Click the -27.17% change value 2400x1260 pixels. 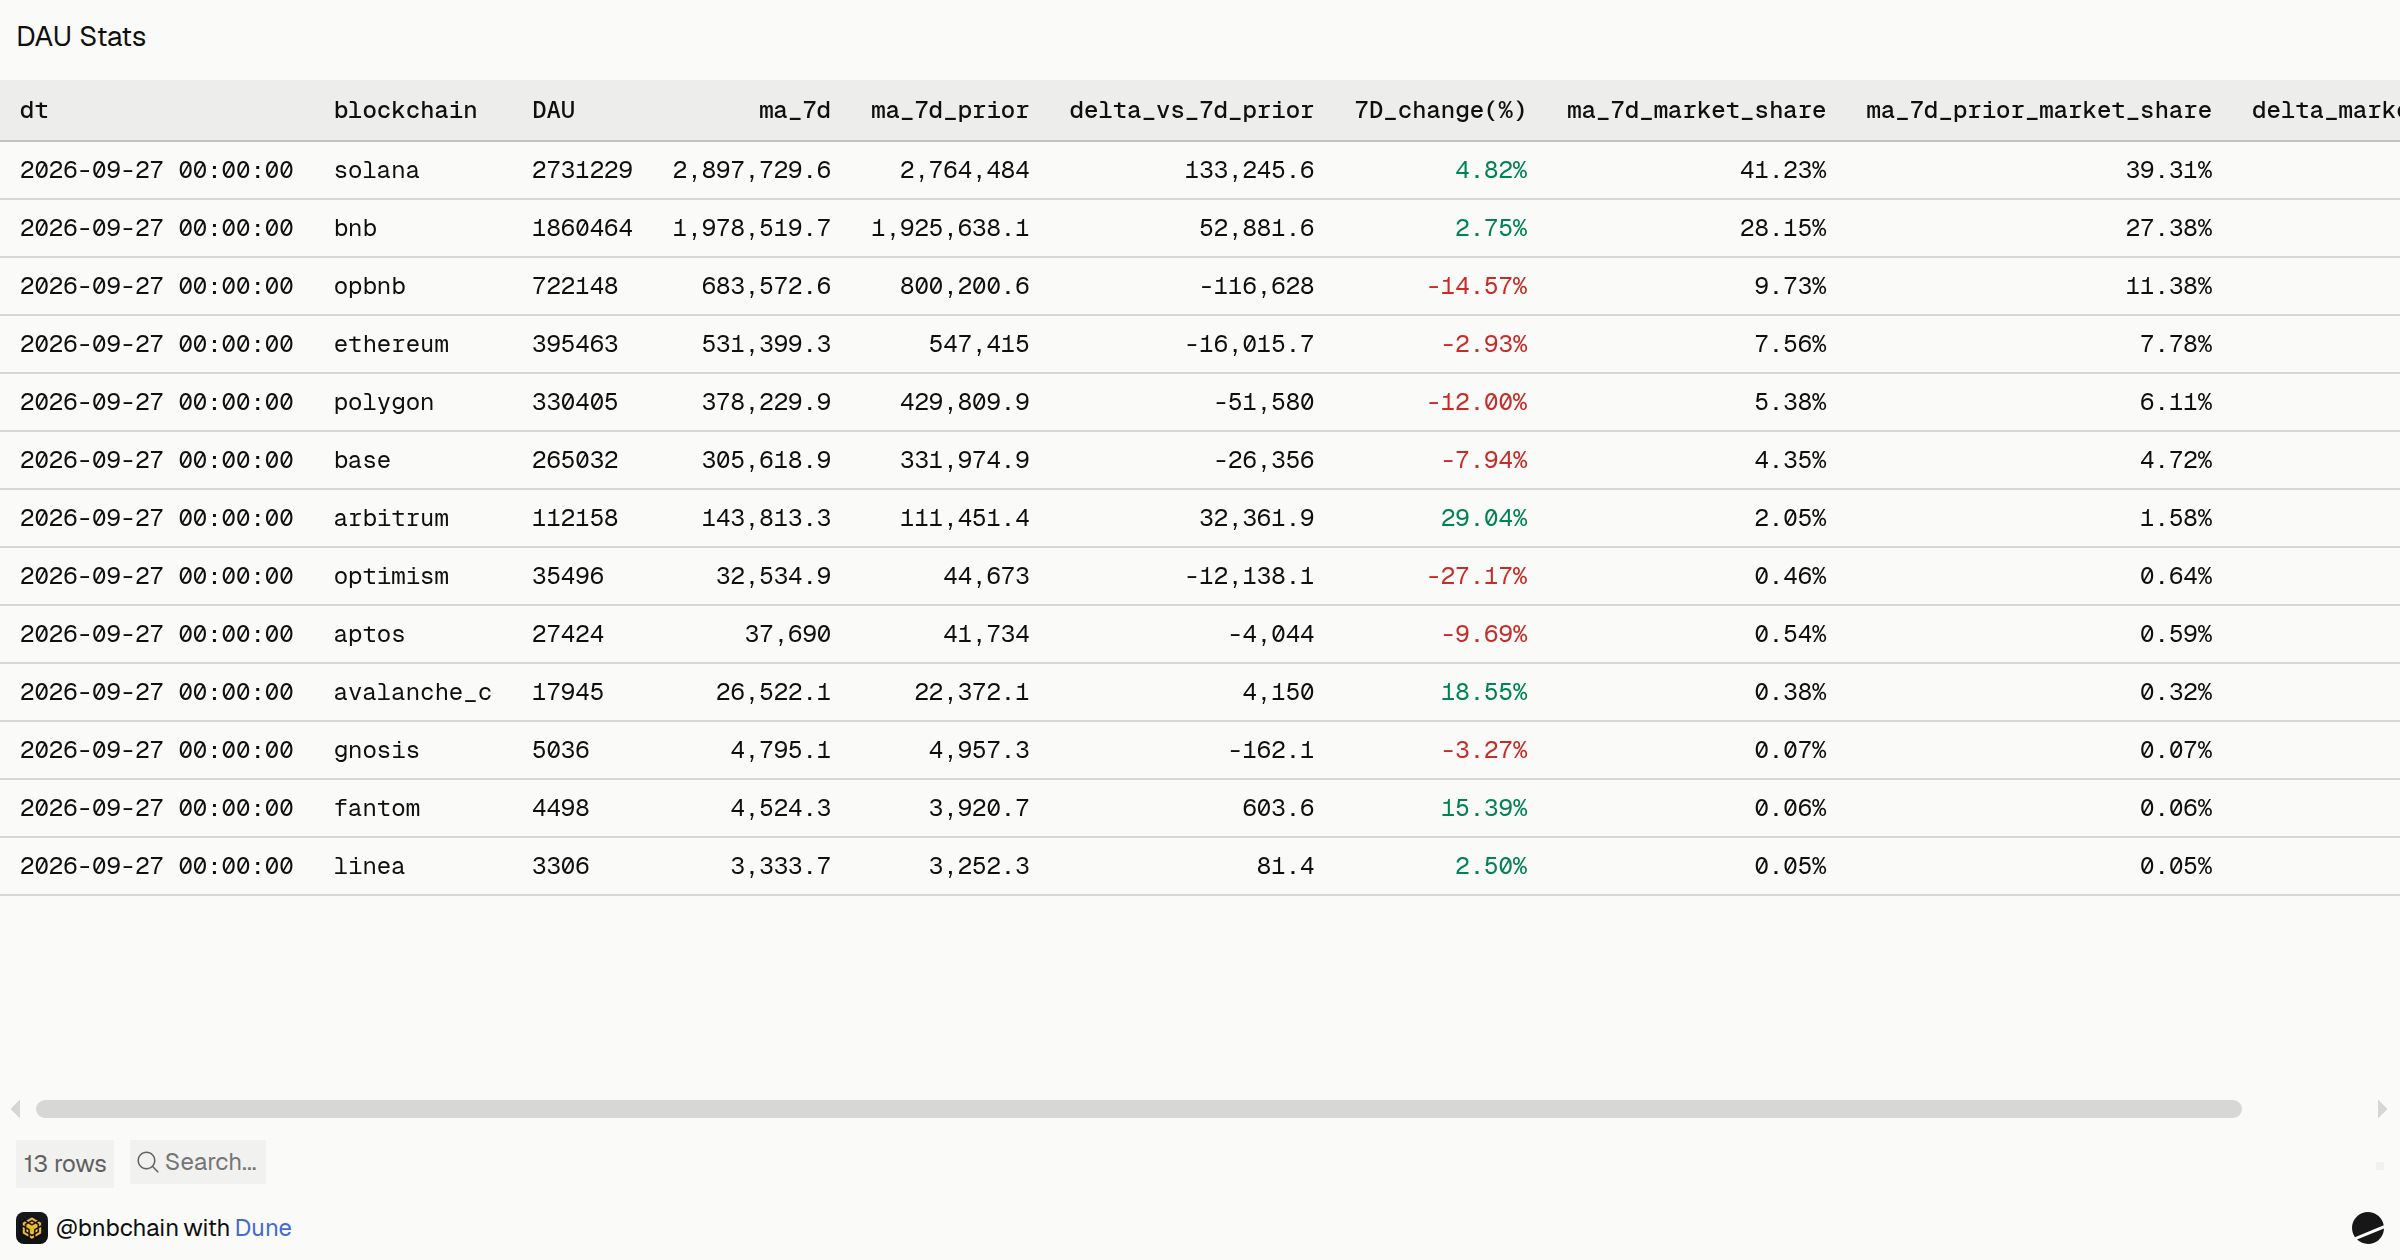[x=1476, y=576]
